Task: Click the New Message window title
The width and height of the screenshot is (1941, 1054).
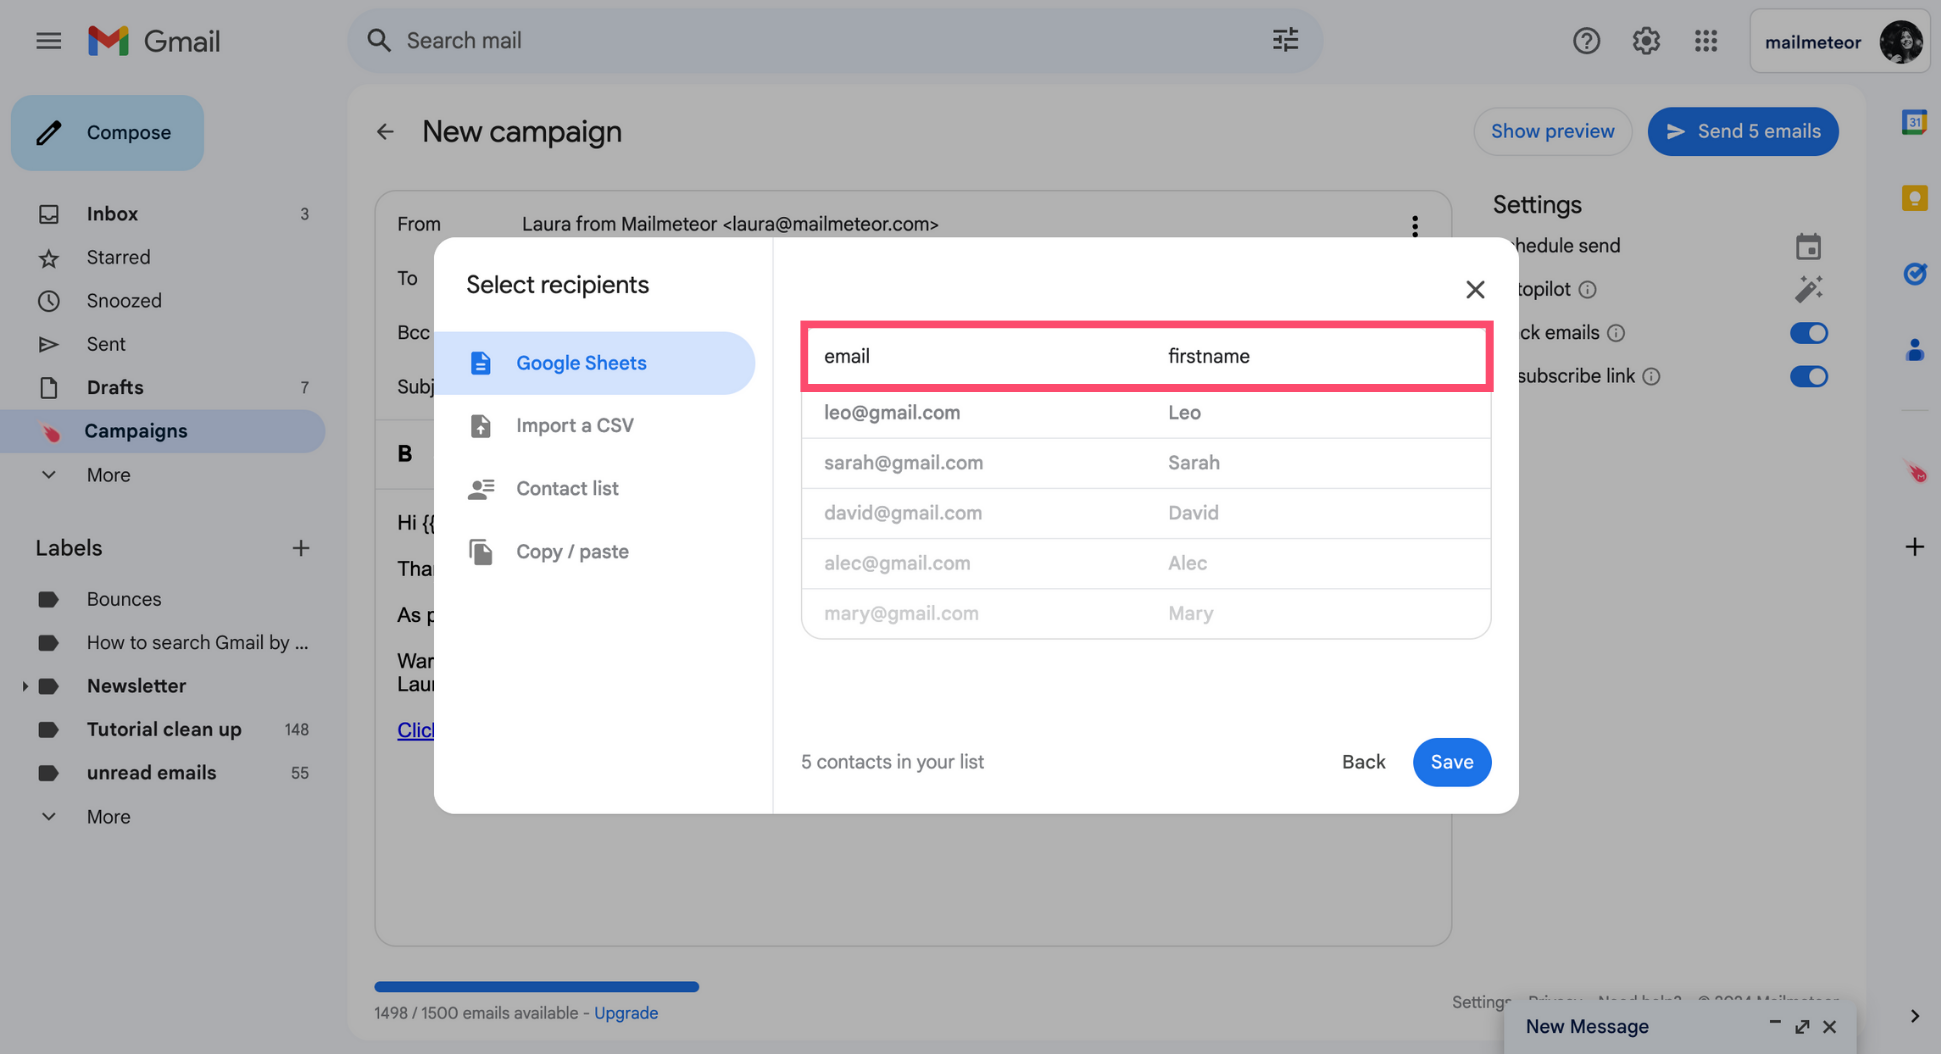Action: tap(1587, 1027)
